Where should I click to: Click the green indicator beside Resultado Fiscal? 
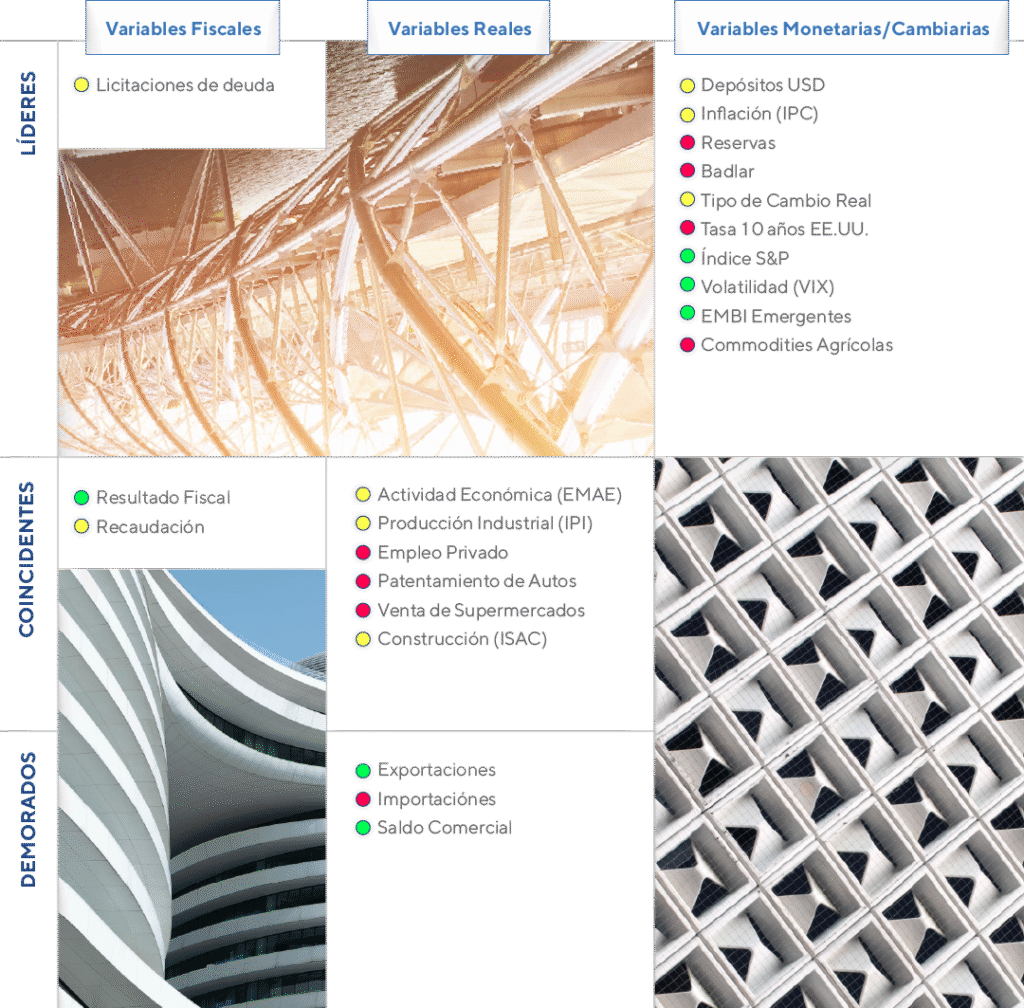(82, 497)
